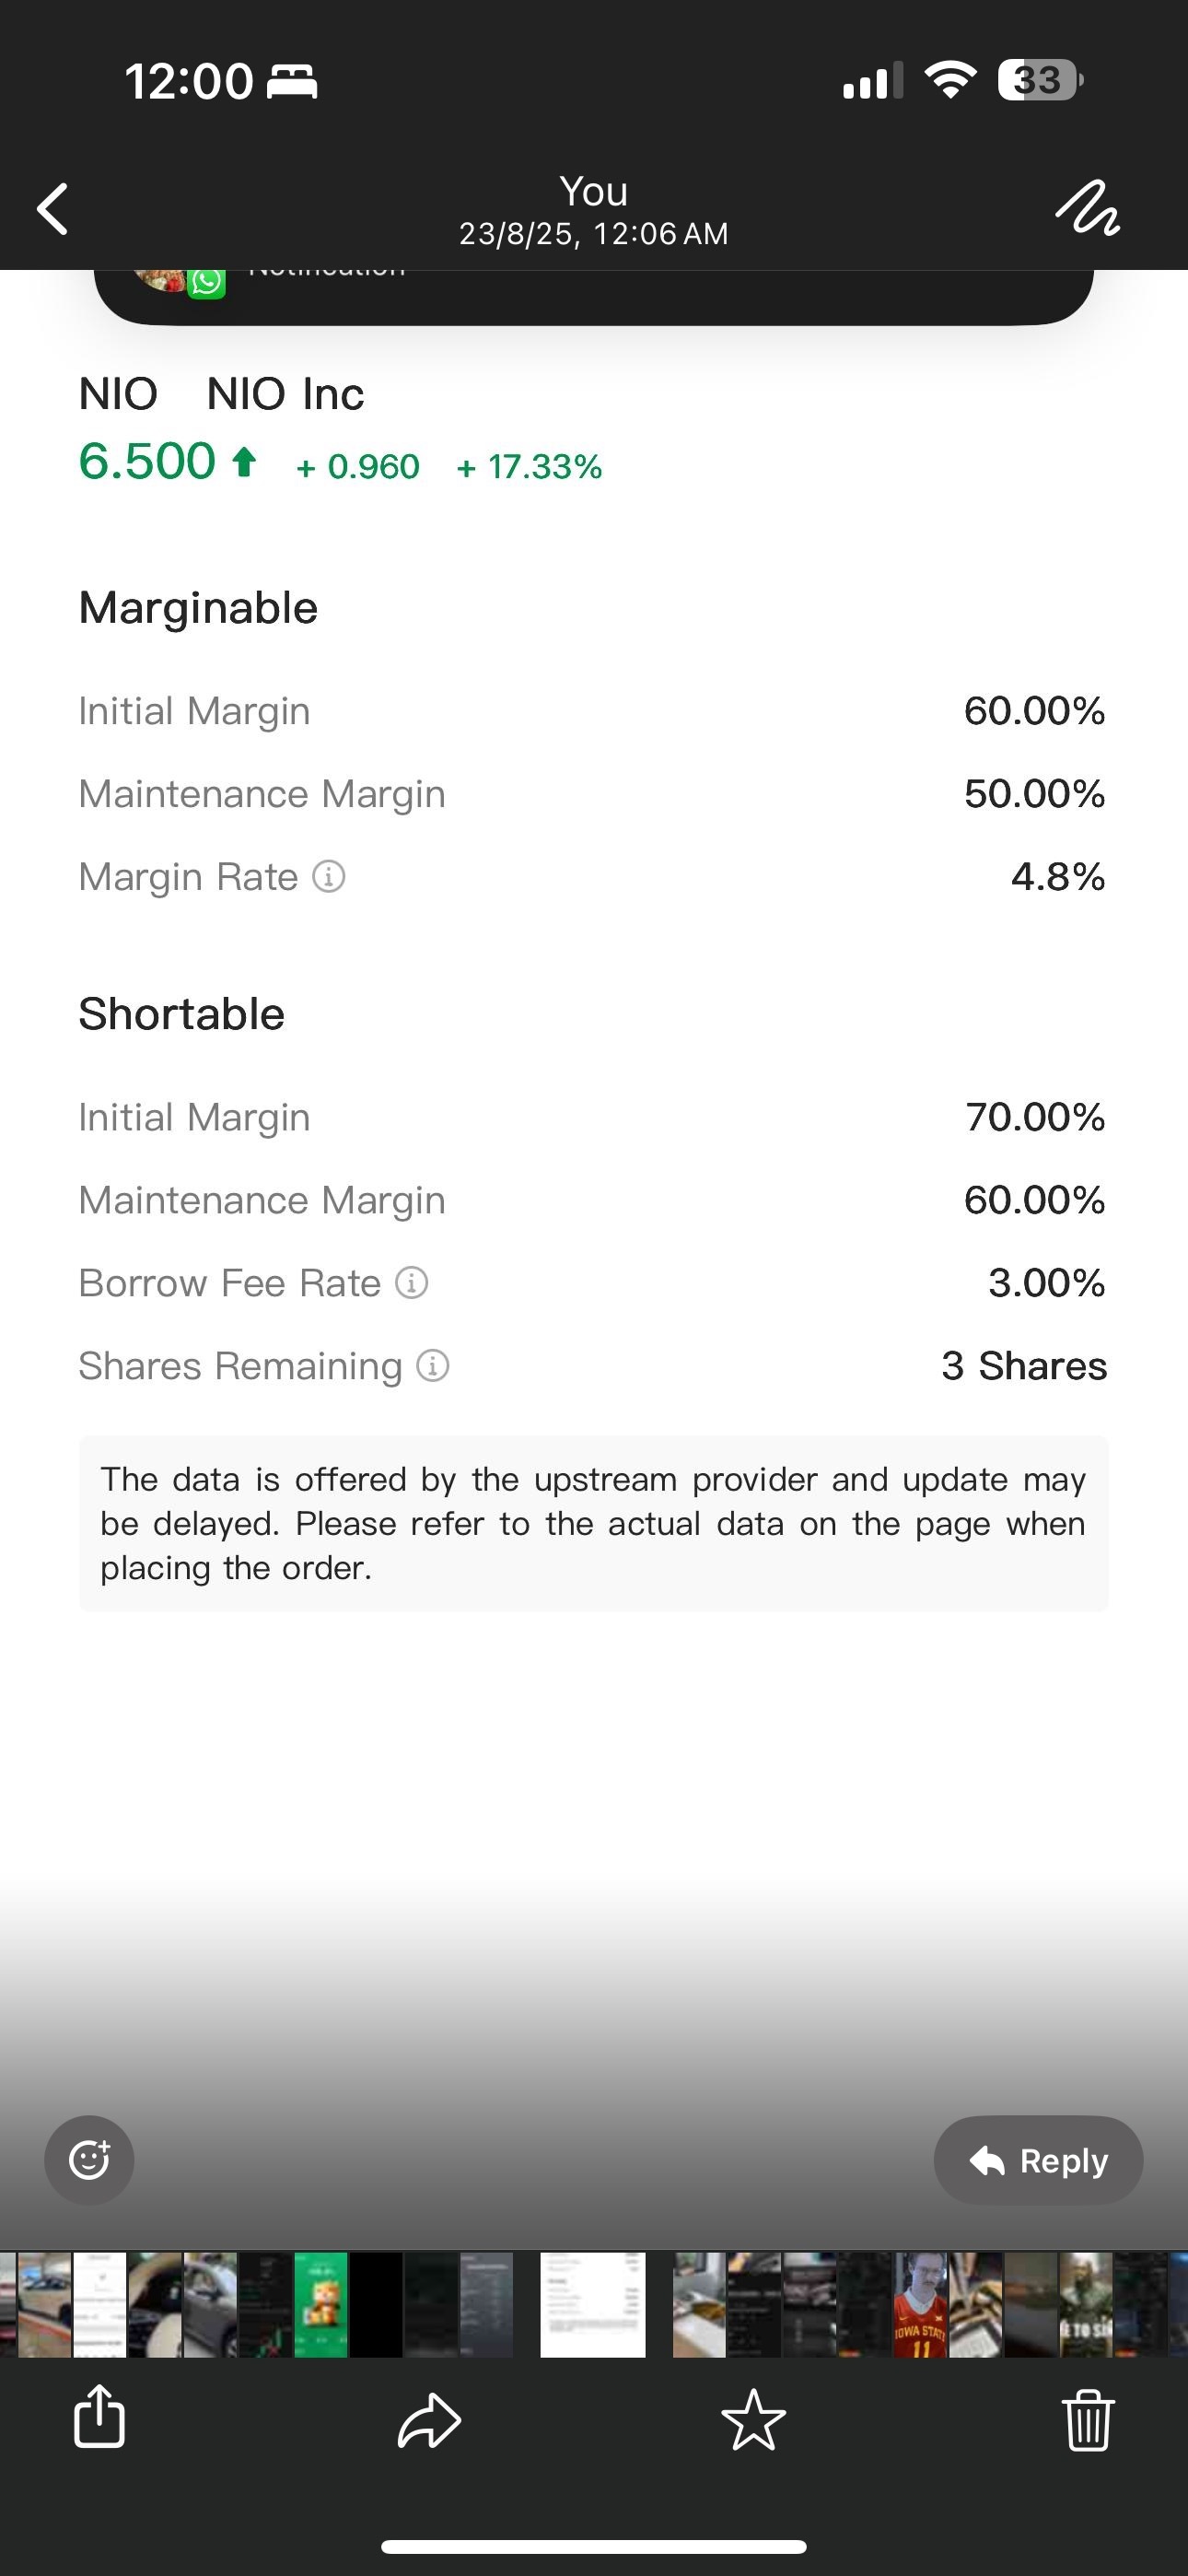Viewport: 1188px width, 2576px height.
Task: Delete the image with trash icon
Action: [x=1088, y=2420]
